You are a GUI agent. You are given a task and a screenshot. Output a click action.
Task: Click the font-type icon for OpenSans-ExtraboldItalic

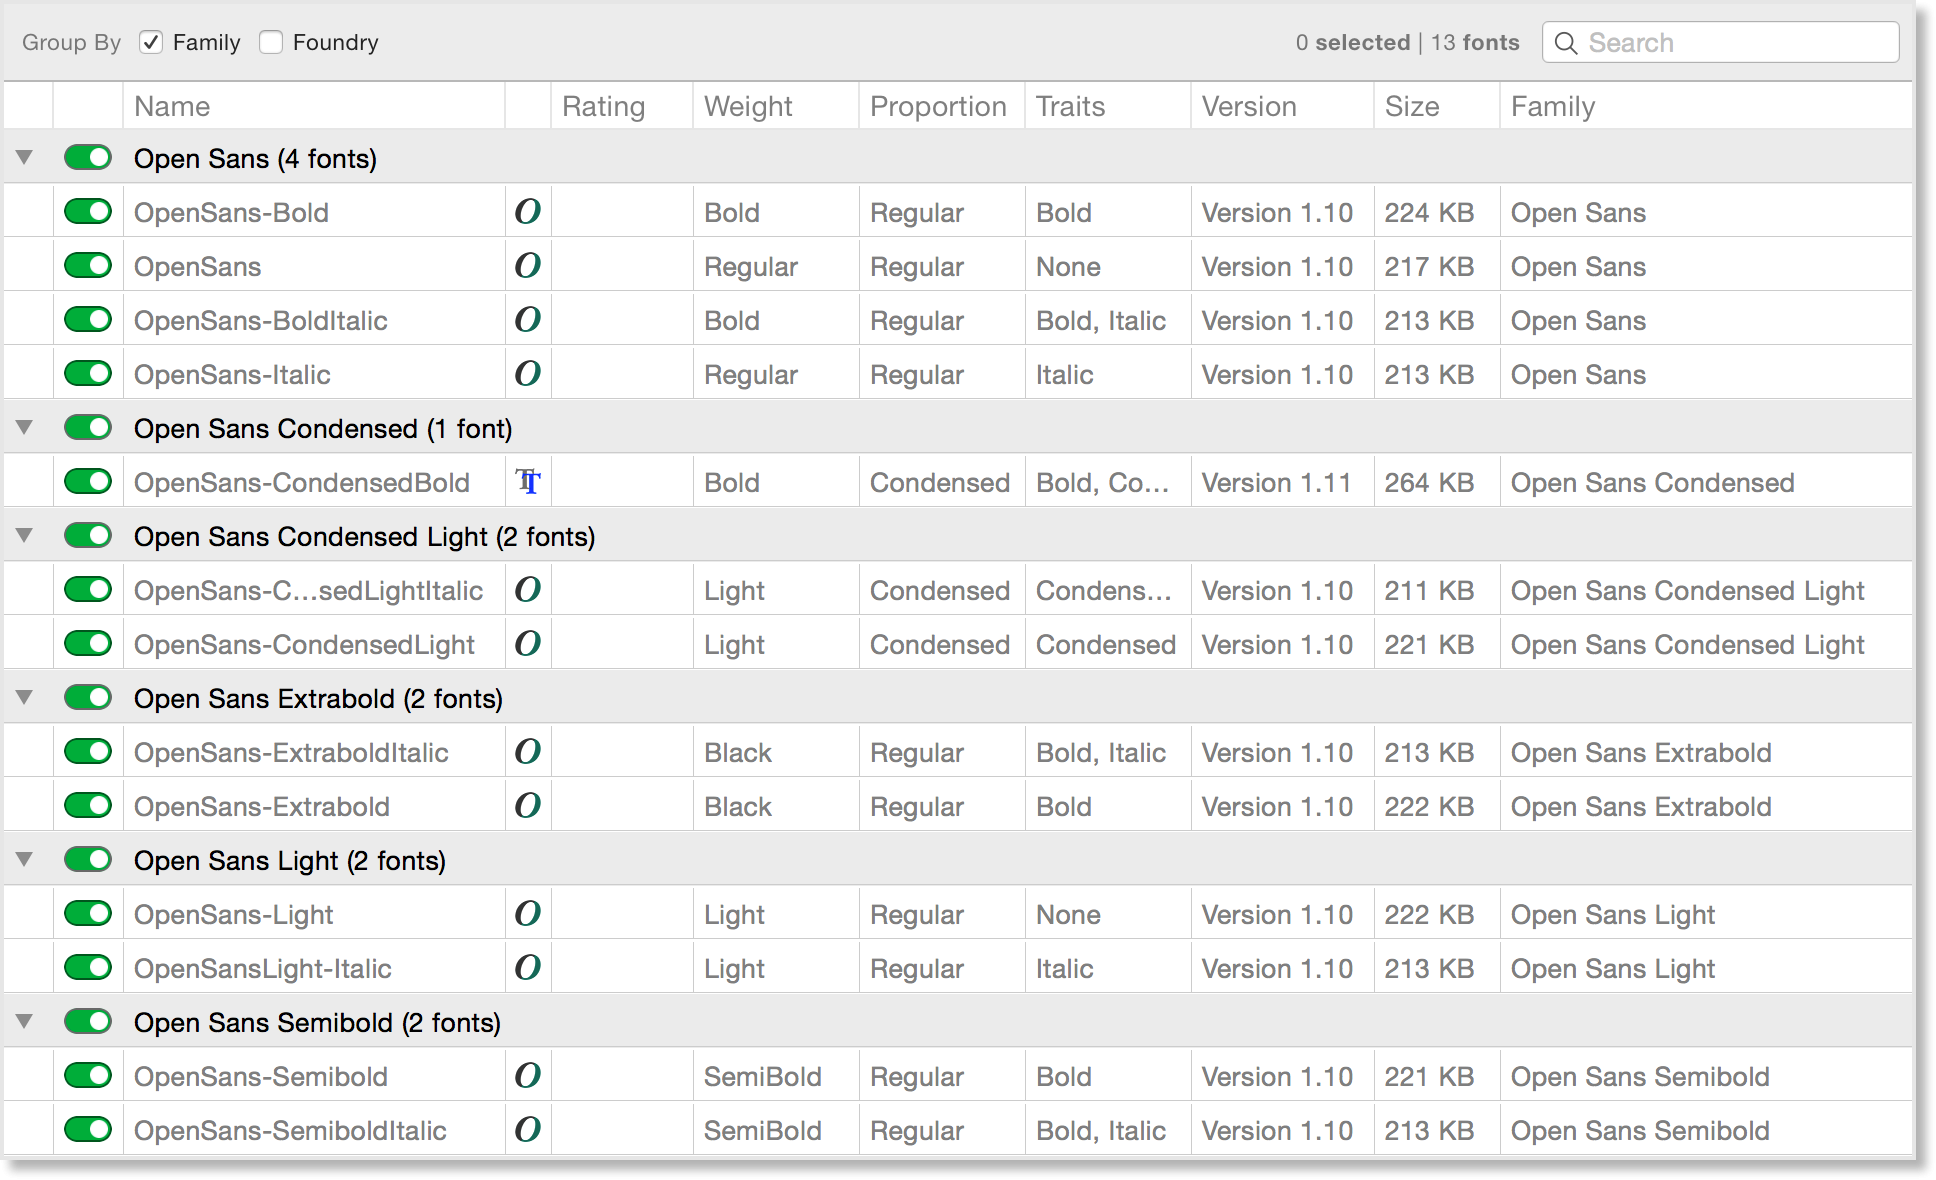click(528, 751)
